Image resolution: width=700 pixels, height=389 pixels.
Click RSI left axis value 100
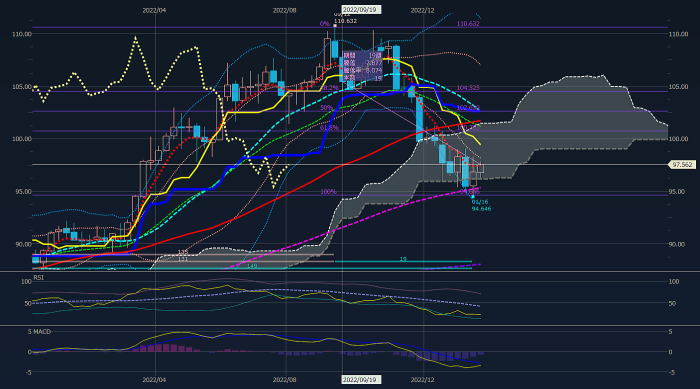click(x=26, y=282)
